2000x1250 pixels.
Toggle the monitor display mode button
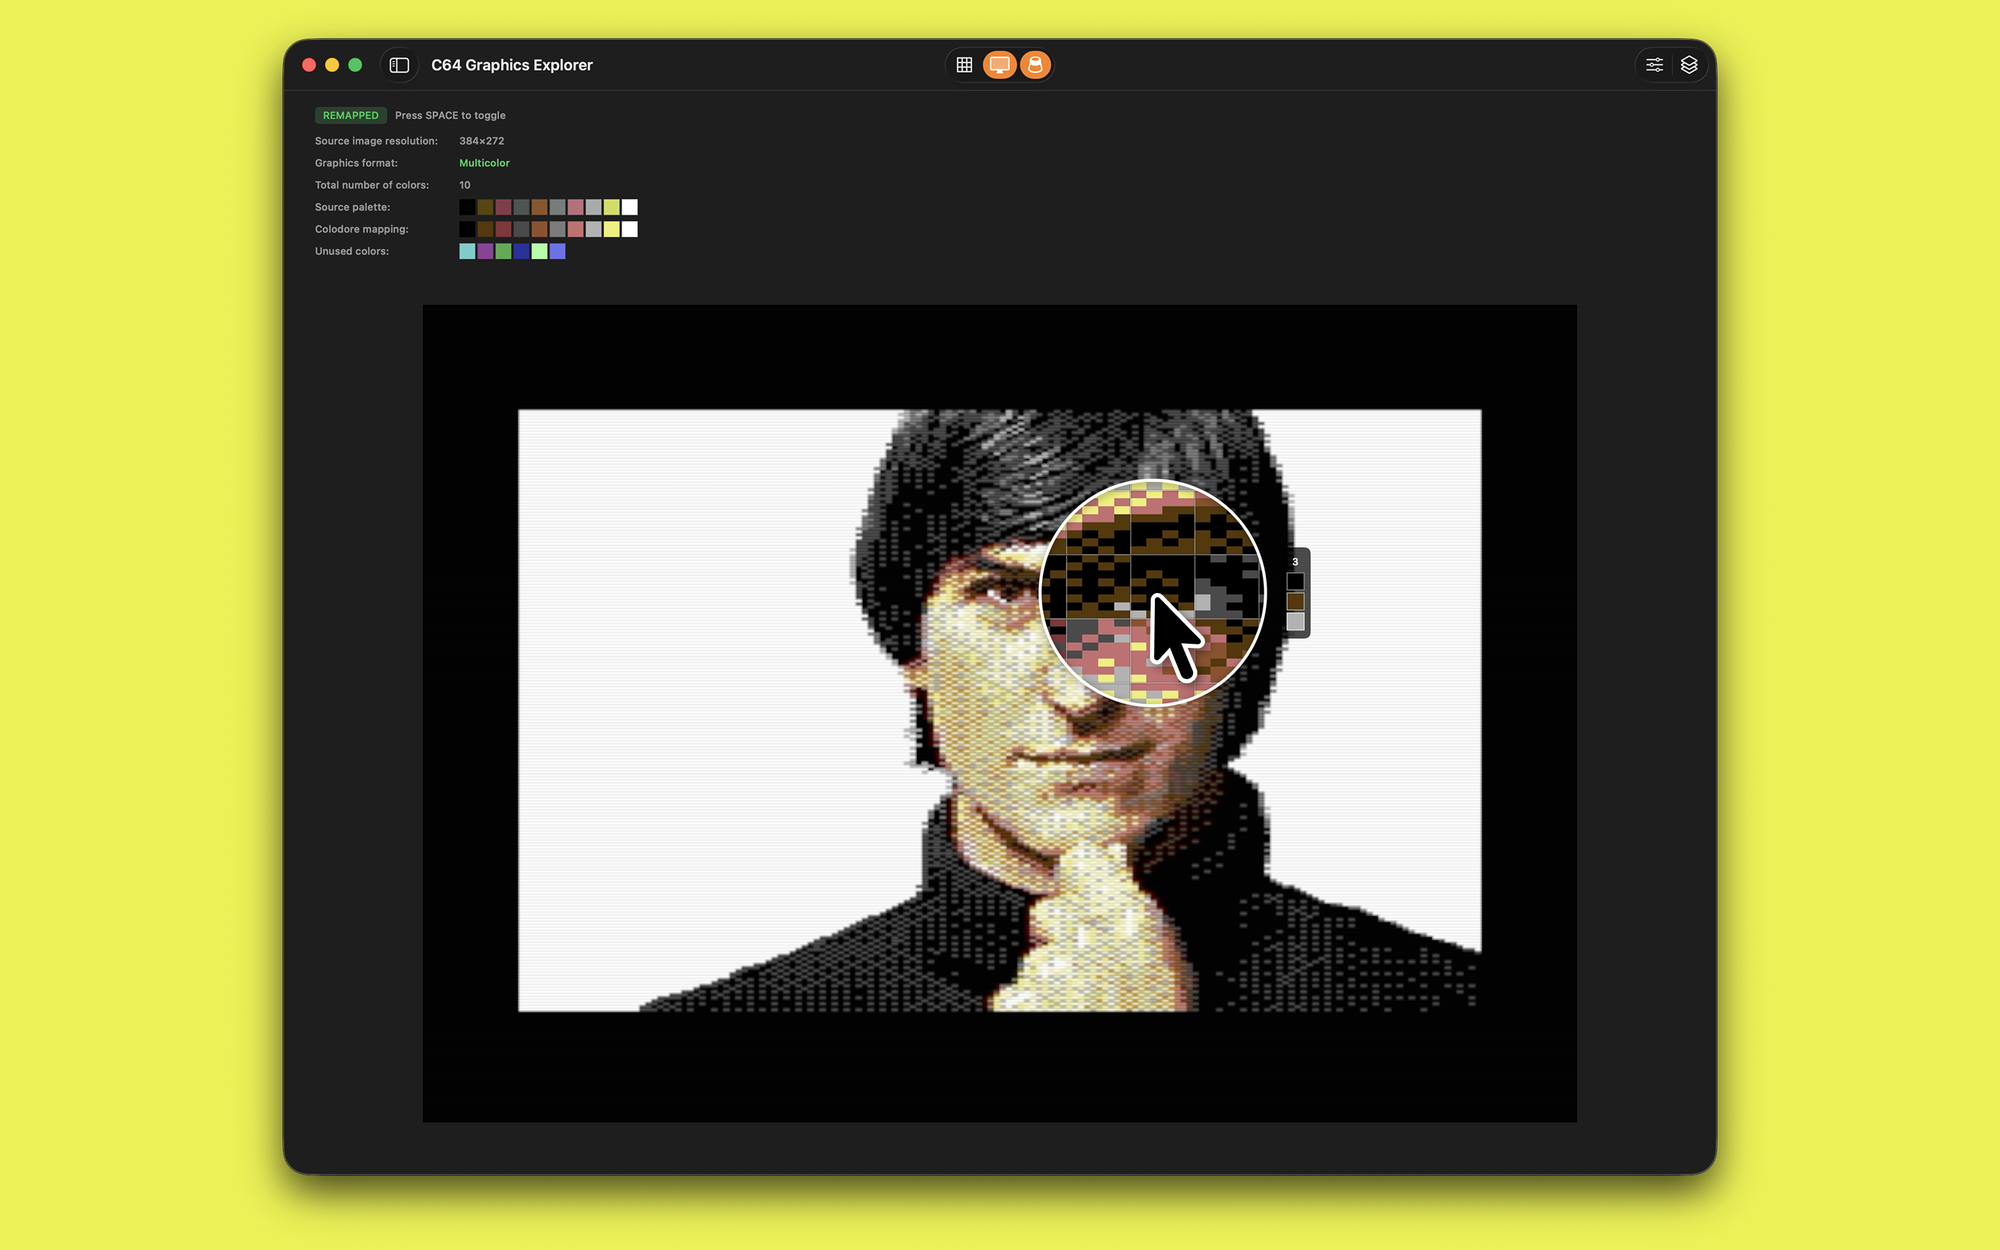click(x=999, y=65)
